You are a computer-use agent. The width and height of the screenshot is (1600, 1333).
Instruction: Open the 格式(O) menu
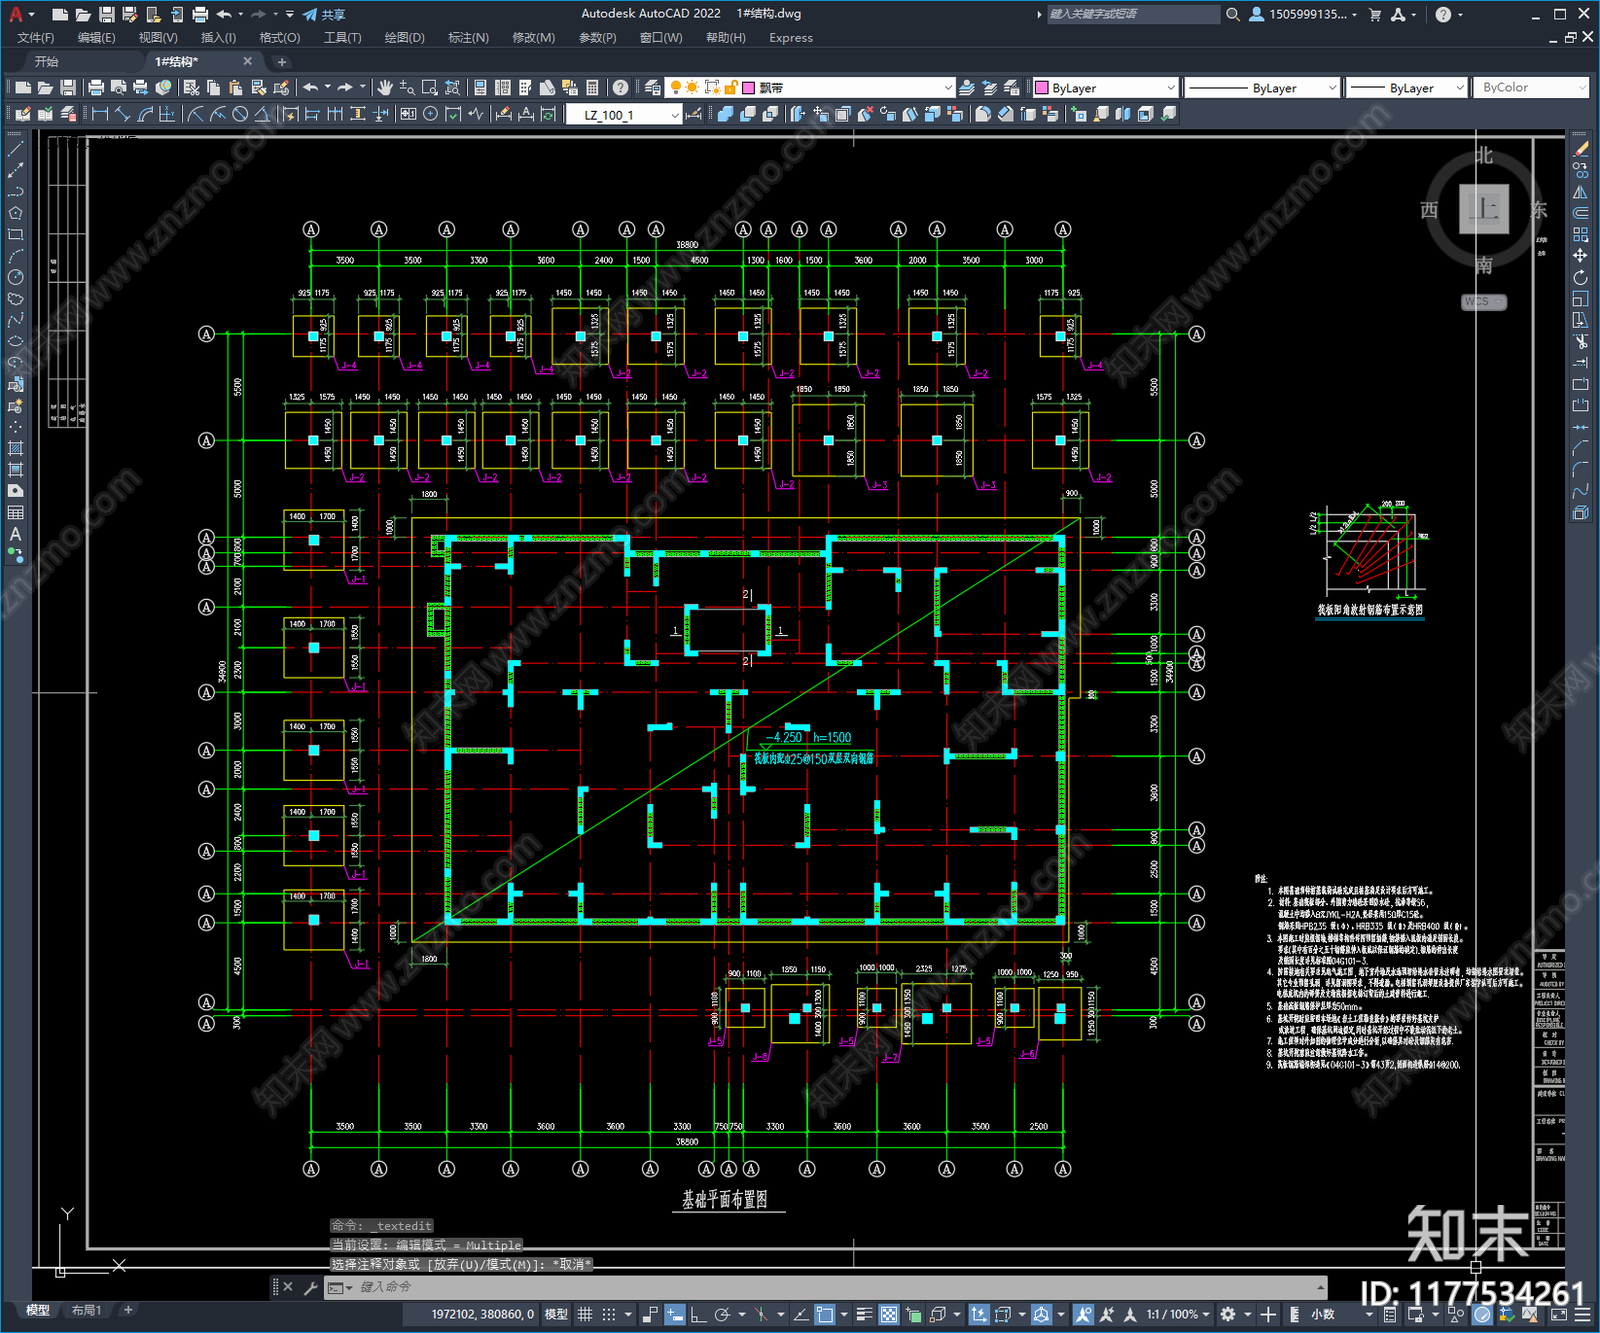click(x=280, y=38)
